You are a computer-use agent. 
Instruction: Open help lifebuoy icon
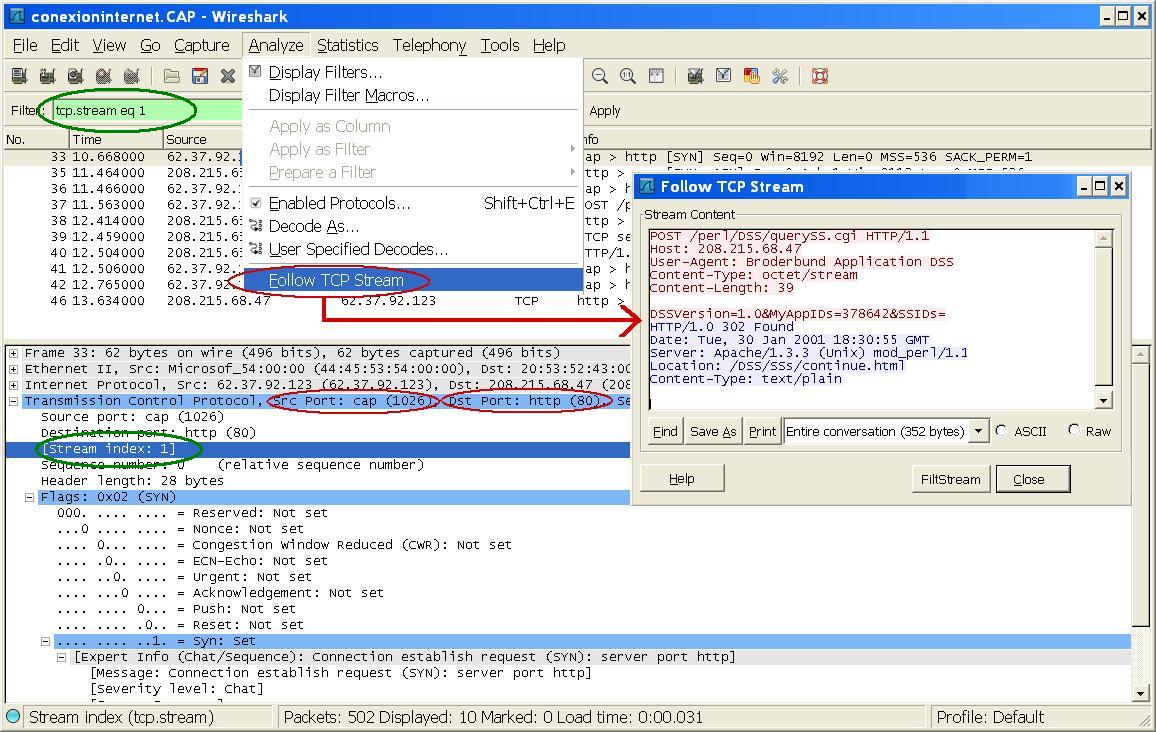pyautogui.click(x=820, y=76)
